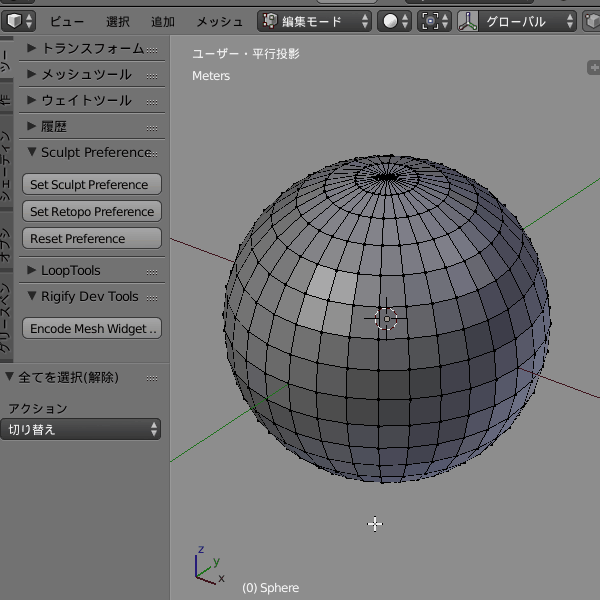Collapse the Rigify Dev Tools panel
The height and width of the screenshot is (600, 600).
click(x=92, y=297)
